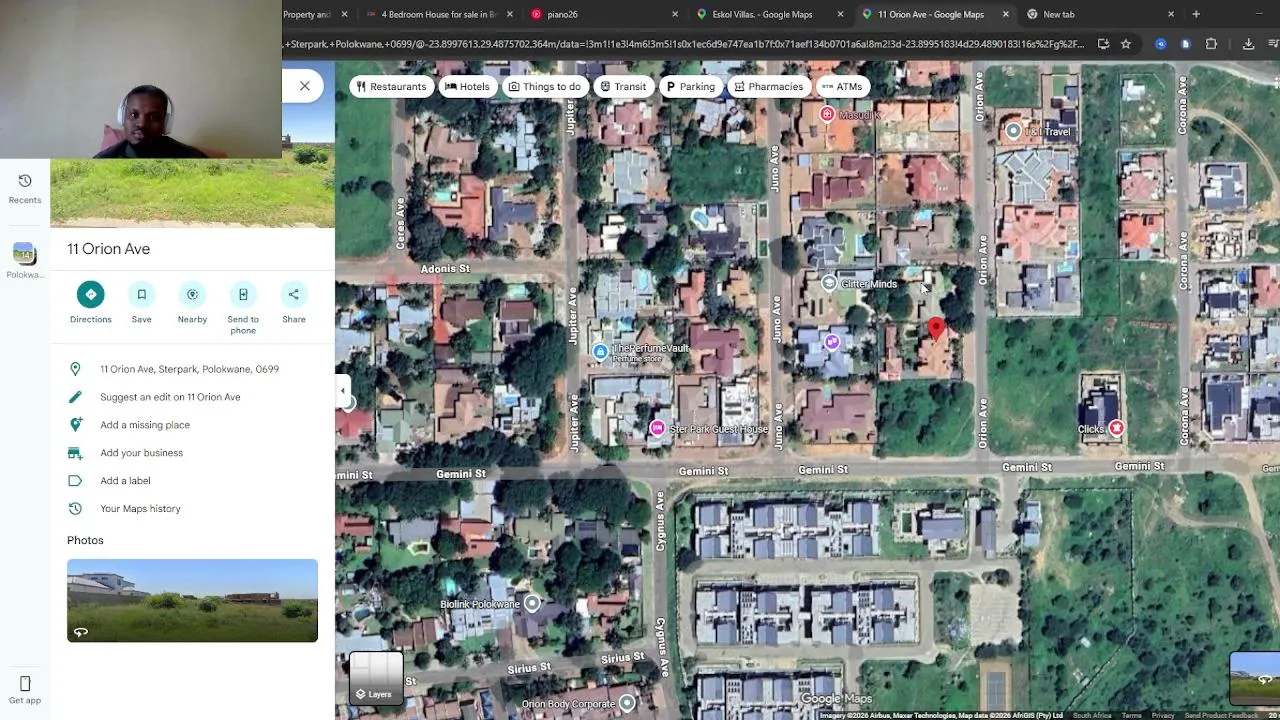Filter map by Transit
Image resolution: width=1280 pixels, height=720 pixels.
tap(623, 87)
